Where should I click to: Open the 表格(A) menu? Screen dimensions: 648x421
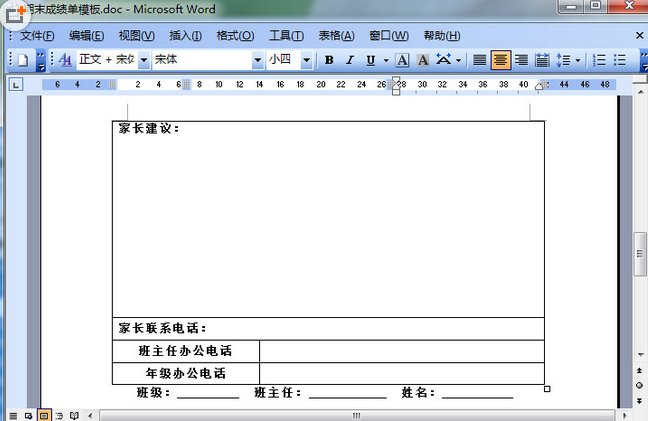click(x=336, y=36)
